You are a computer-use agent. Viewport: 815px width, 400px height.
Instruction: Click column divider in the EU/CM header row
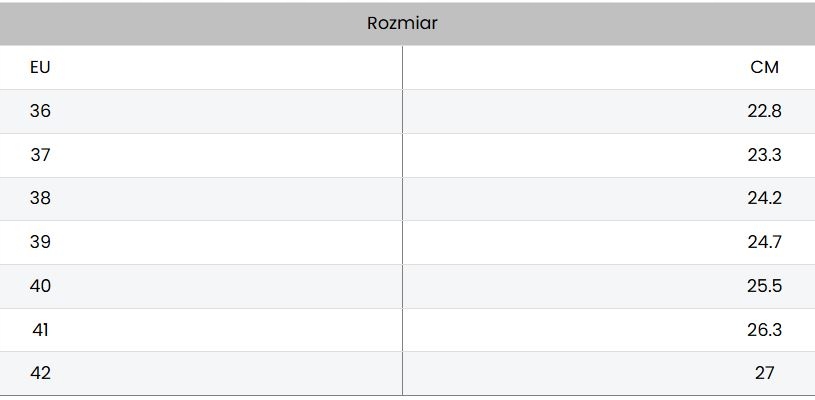click(403, 68)
